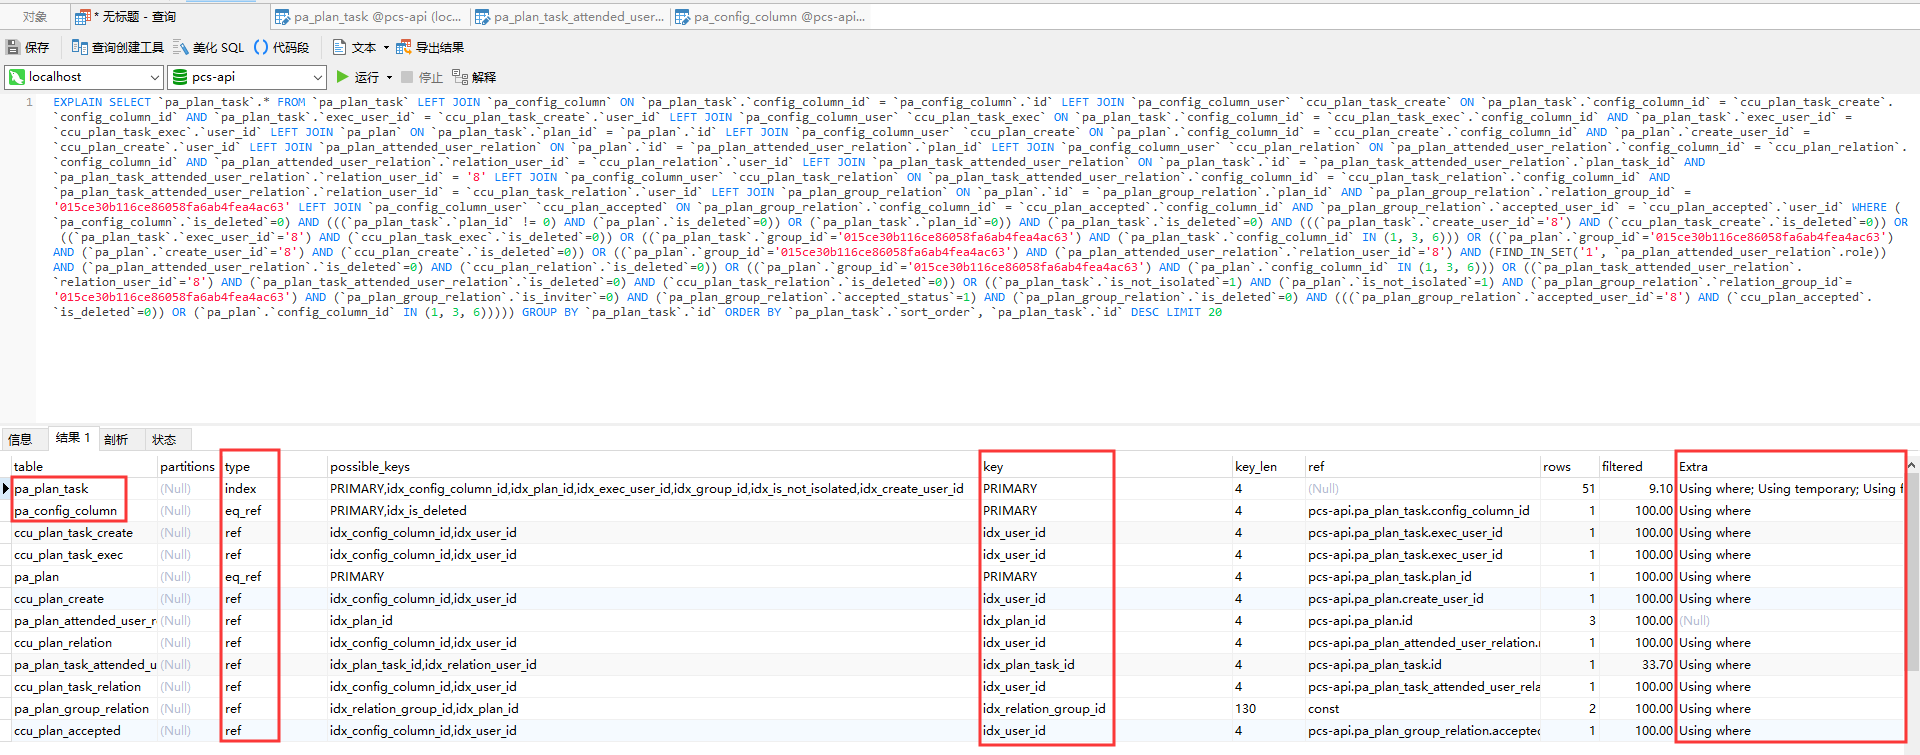
Task: Run the query with the green play button
Action: pyautogui.click(x=343, y=77)
